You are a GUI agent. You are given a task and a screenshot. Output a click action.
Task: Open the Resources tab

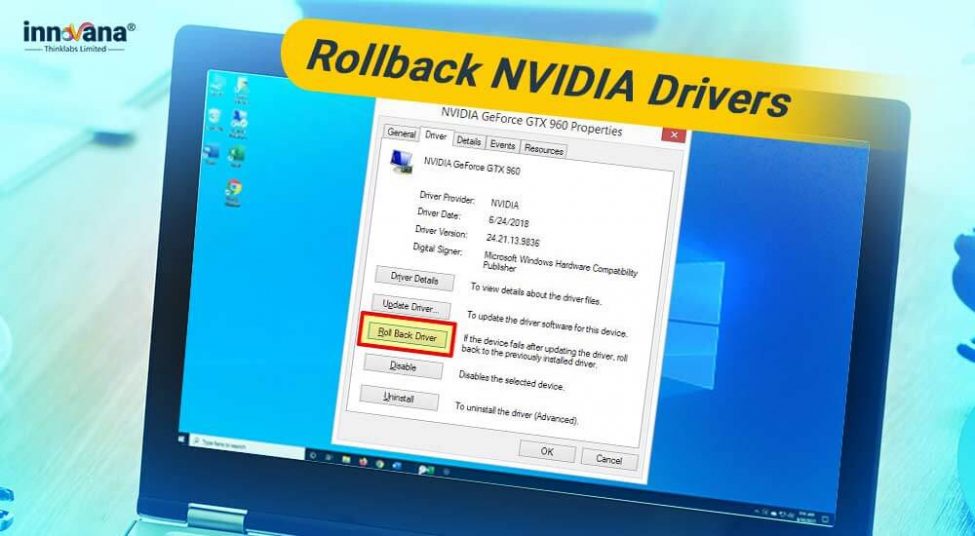pos(543,149)
